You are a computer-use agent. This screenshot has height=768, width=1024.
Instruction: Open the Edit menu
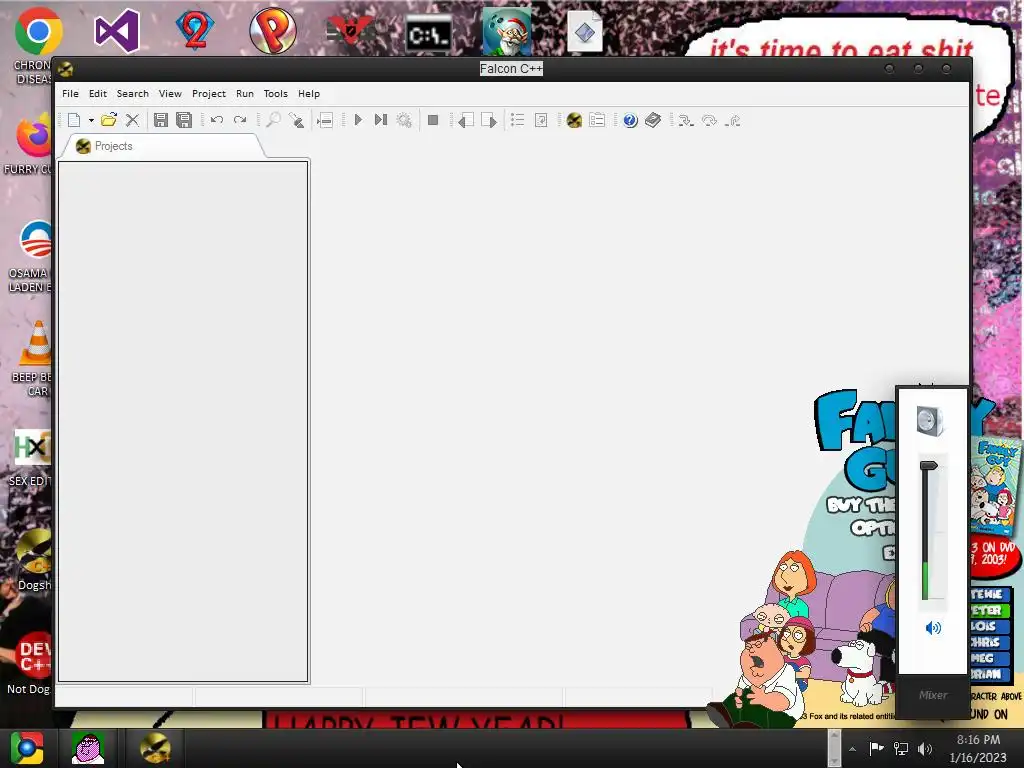pos(98,93)
